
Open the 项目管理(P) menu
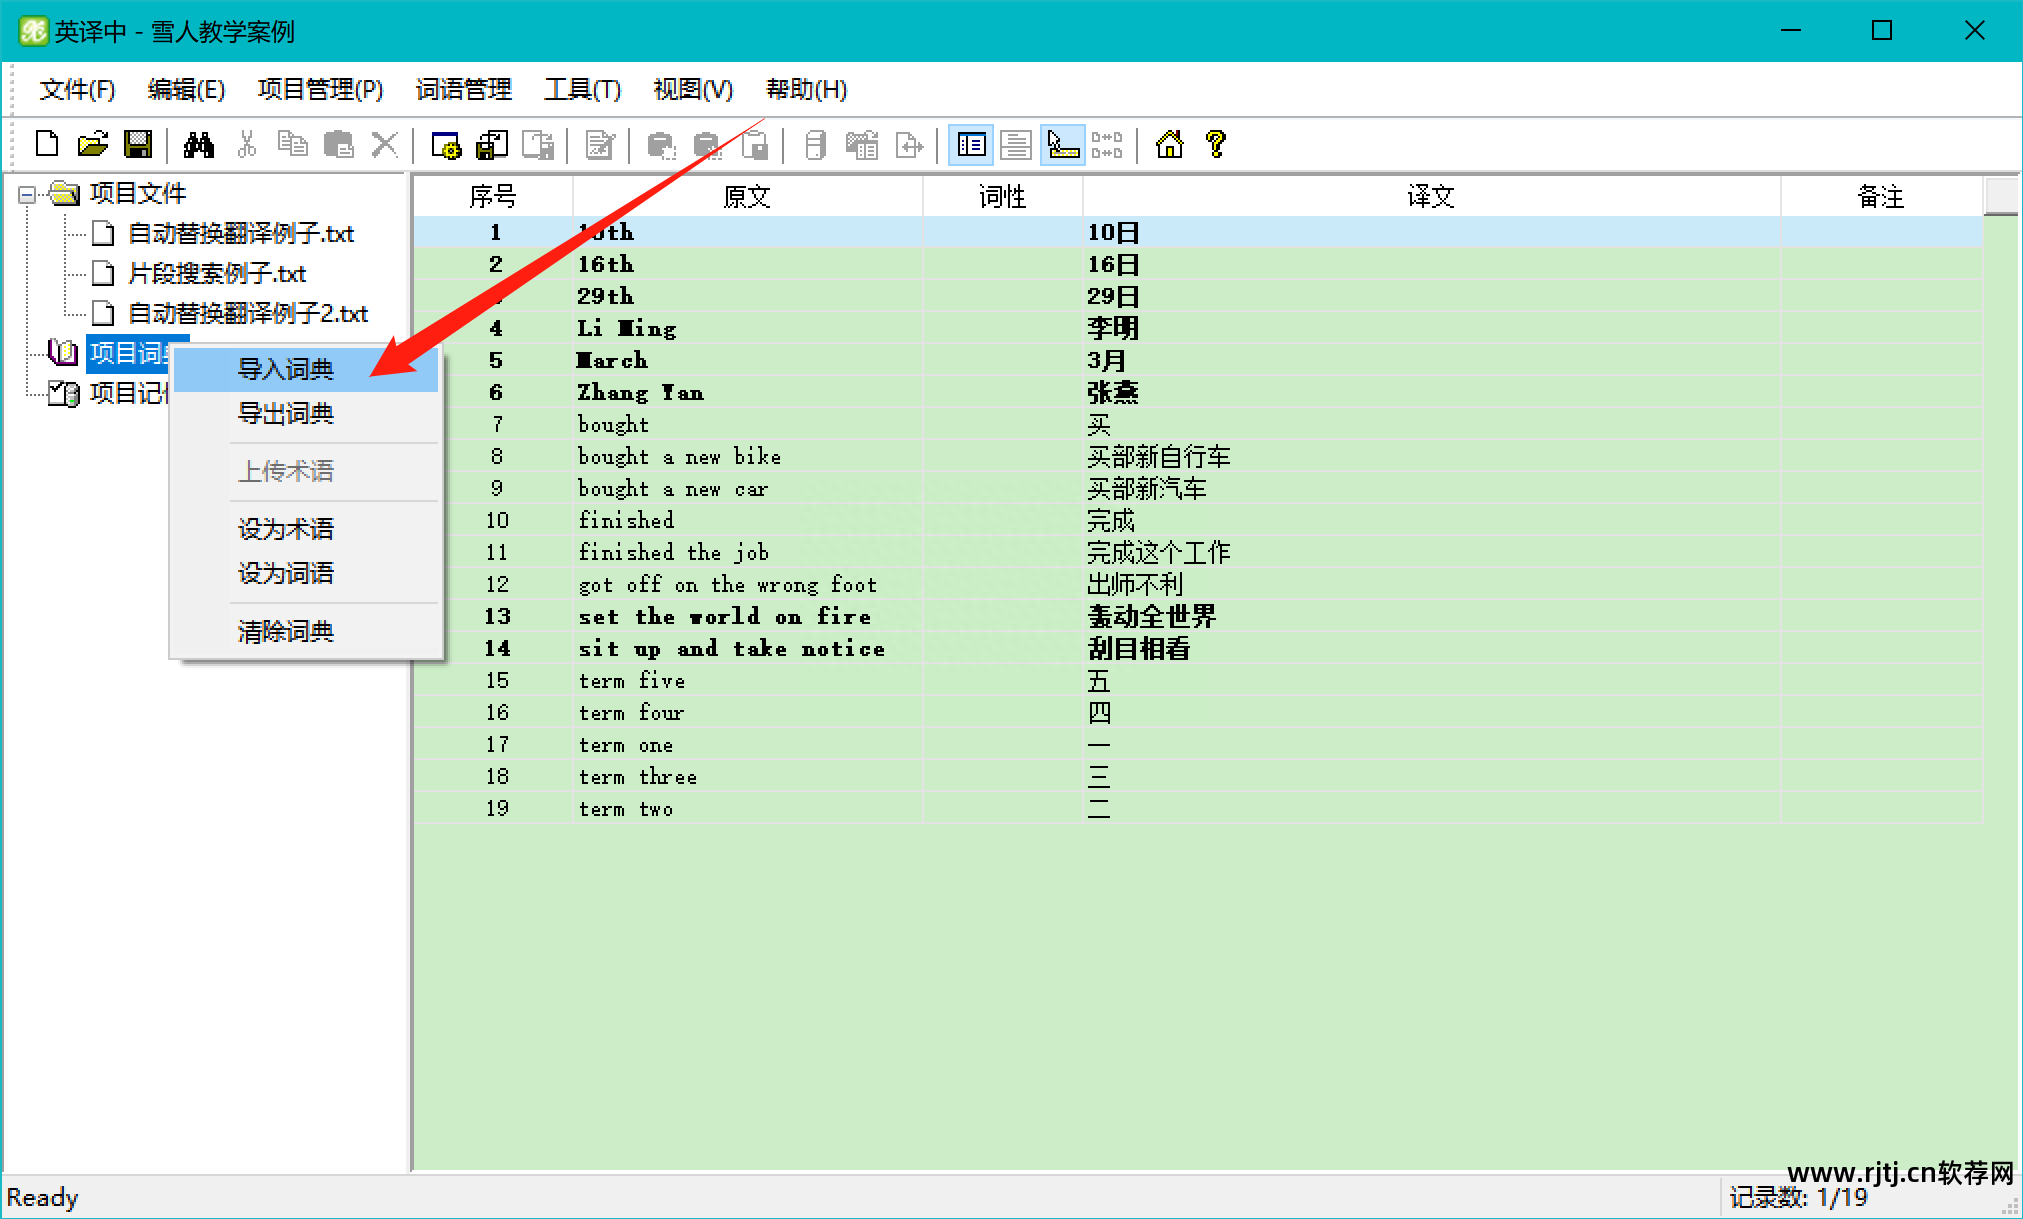(x=320, y=90)
